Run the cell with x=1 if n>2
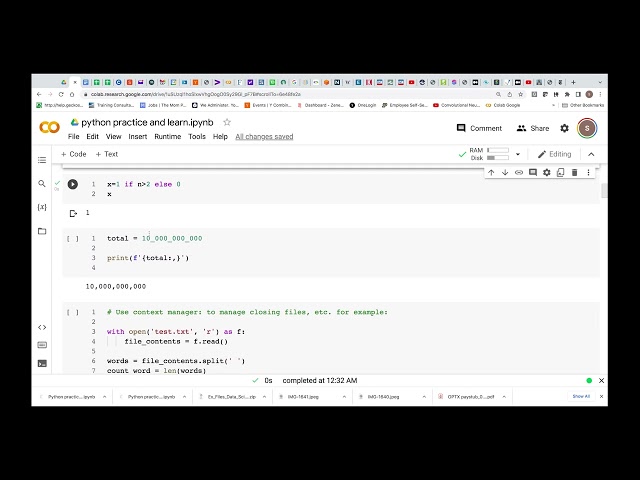The image size is (640, 480). coord(73,184)
